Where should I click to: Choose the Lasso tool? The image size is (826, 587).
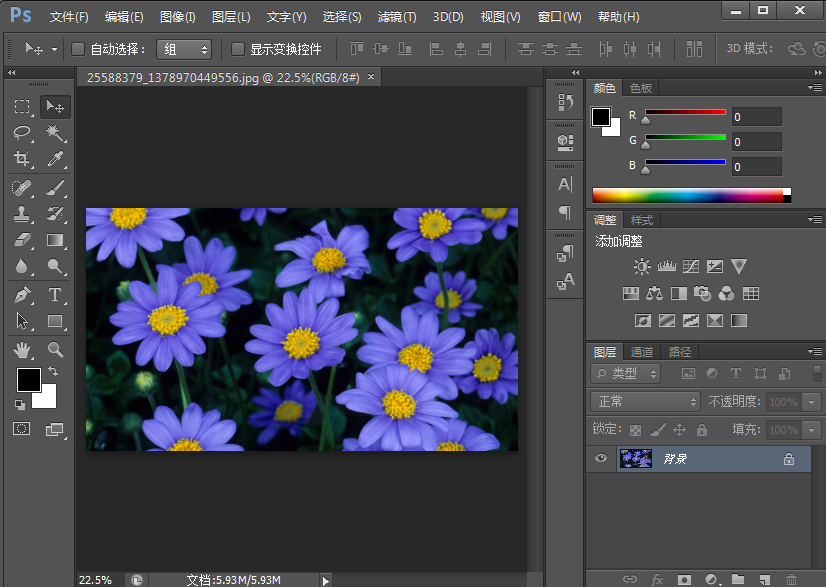coord(22,132)
